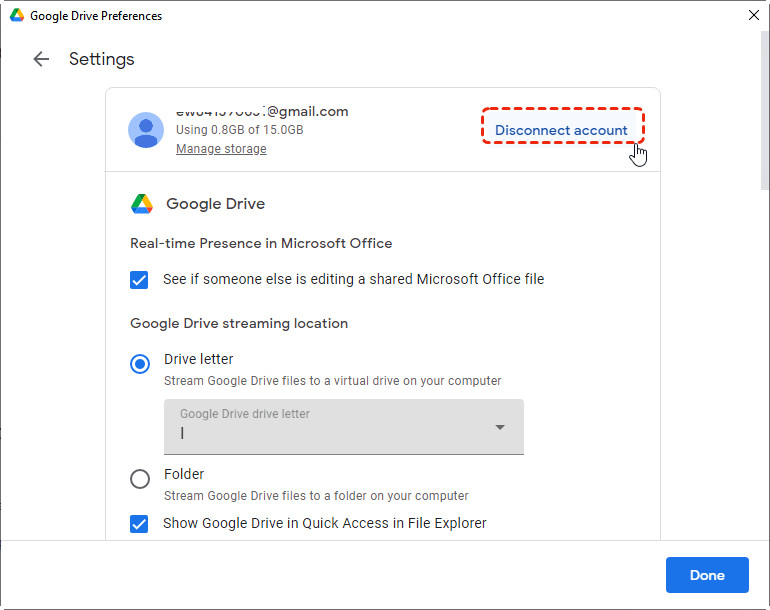Viewport: 770px width, 610px height.
Task: Close the Google Drive Preferences window
Action: point(754,15)
